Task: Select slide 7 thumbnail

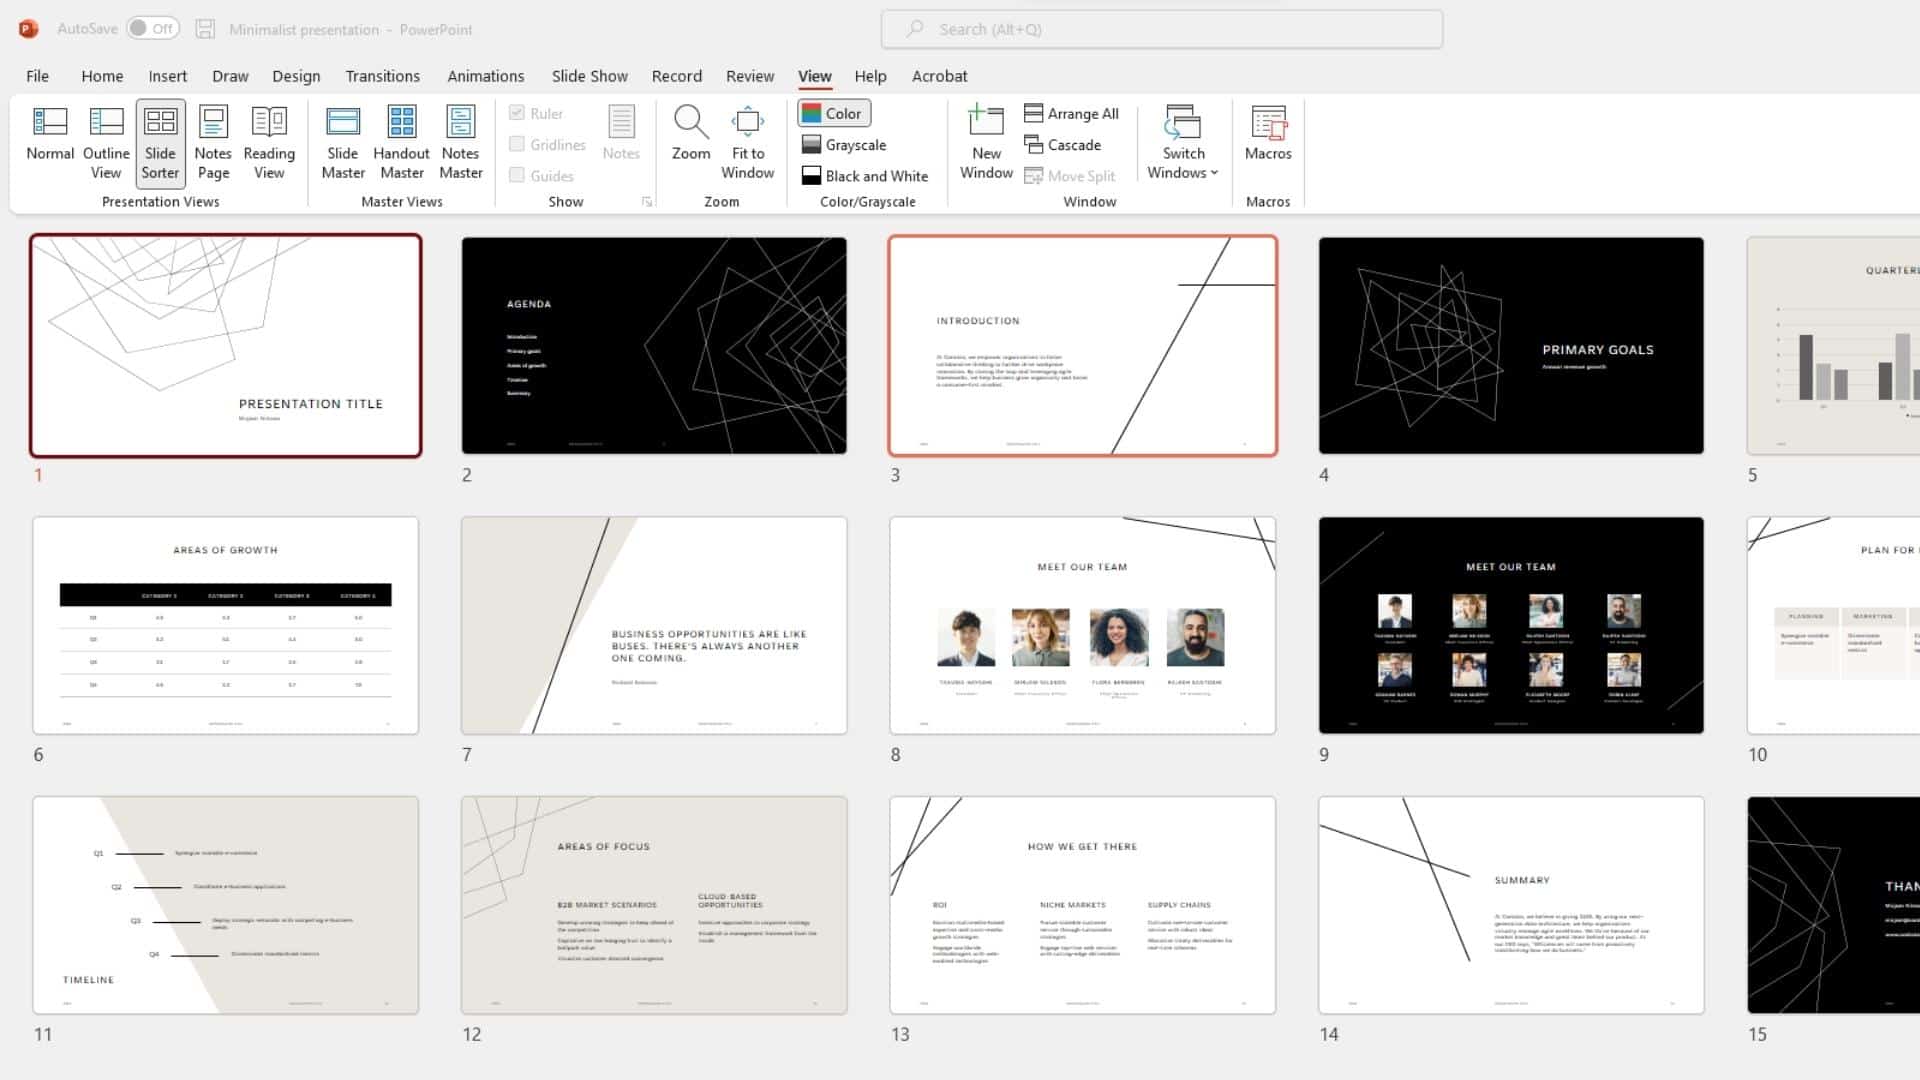Action: click(x=653, y=624)
